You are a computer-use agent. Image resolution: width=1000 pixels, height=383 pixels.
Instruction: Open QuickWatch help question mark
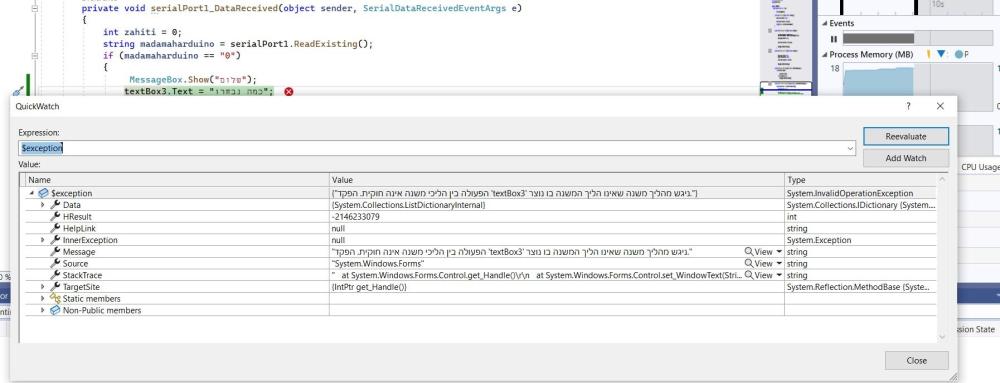click(x=908, y=106)
